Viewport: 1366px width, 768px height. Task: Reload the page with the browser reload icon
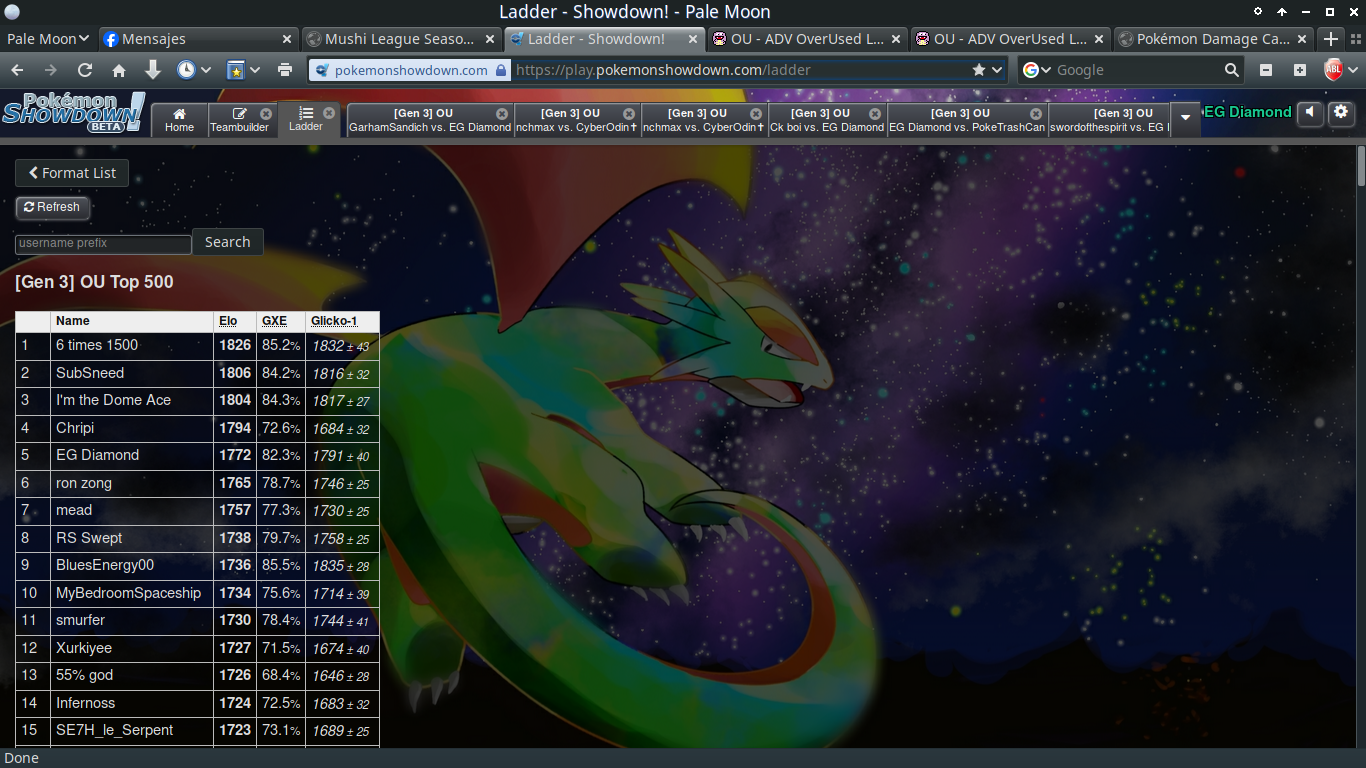point(85,70)
